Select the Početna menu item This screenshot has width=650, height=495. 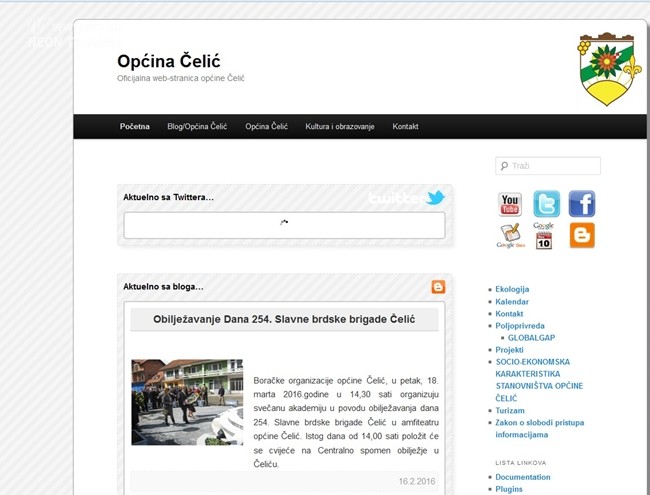tap(135, 127)
